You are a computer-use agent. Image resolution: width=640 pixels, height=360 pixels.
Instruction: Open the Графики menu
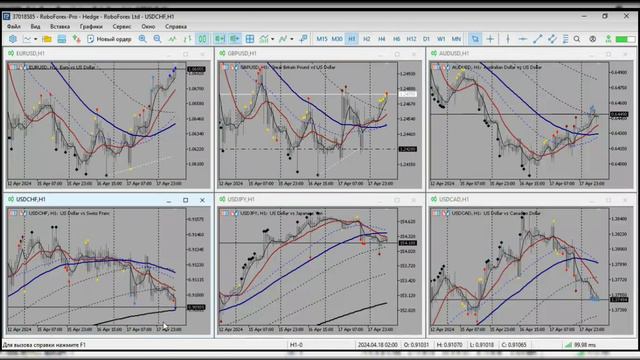pos(91,26)
